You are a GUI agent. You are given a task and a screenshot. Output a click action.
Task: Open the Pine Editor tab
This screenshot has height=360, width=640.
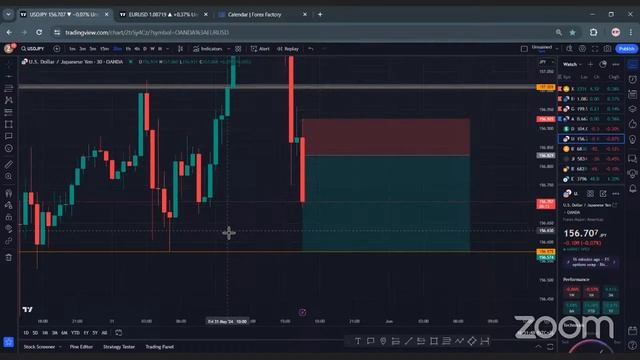[81, 347]
